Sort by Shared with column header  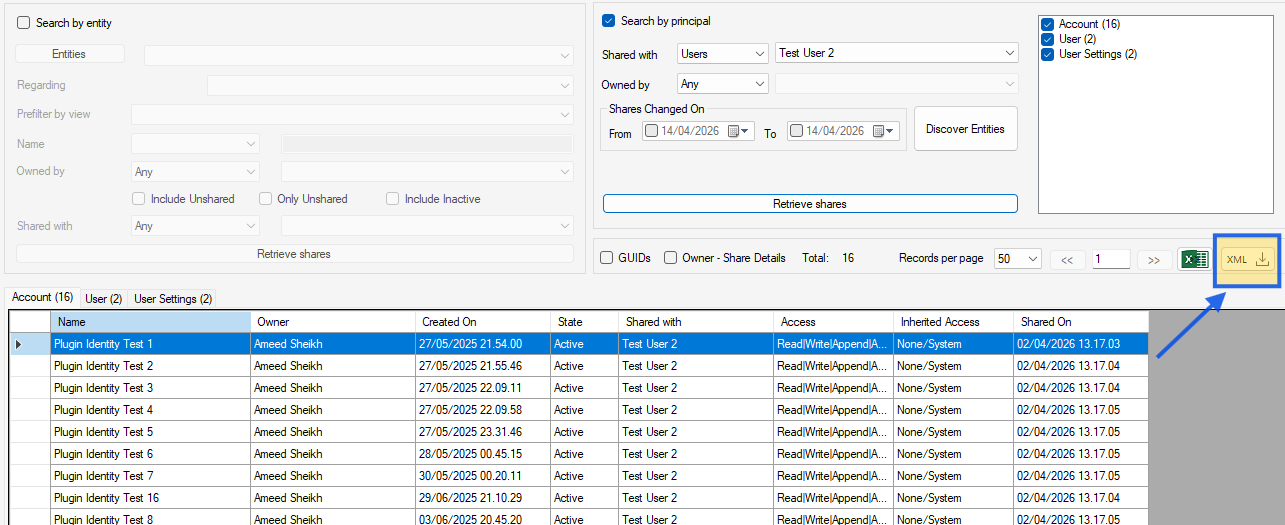tap(696, 322)
